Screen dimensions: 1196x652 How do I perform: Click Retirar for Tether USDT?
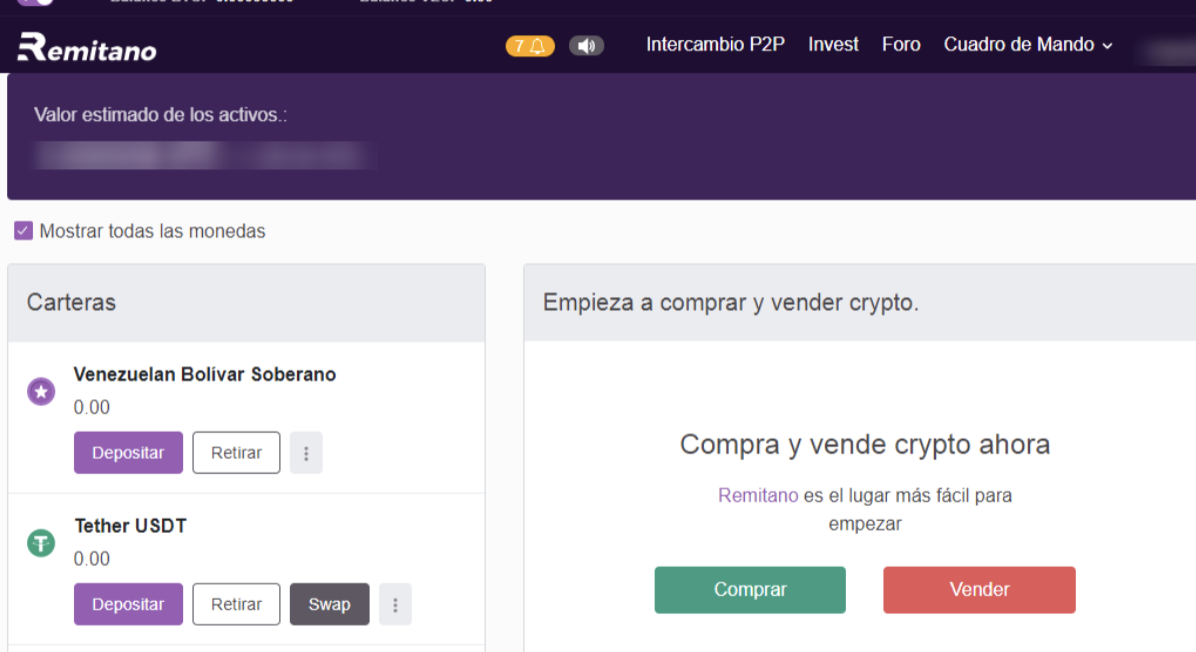[236, 605]
